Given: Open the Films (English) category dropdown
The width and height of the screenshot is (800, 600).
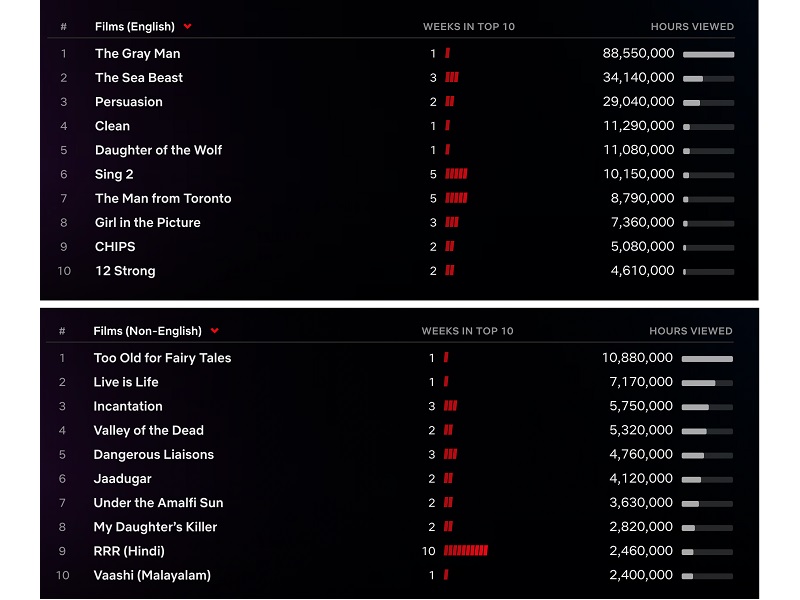Looking at the screenshot, I should coord(187,27).
